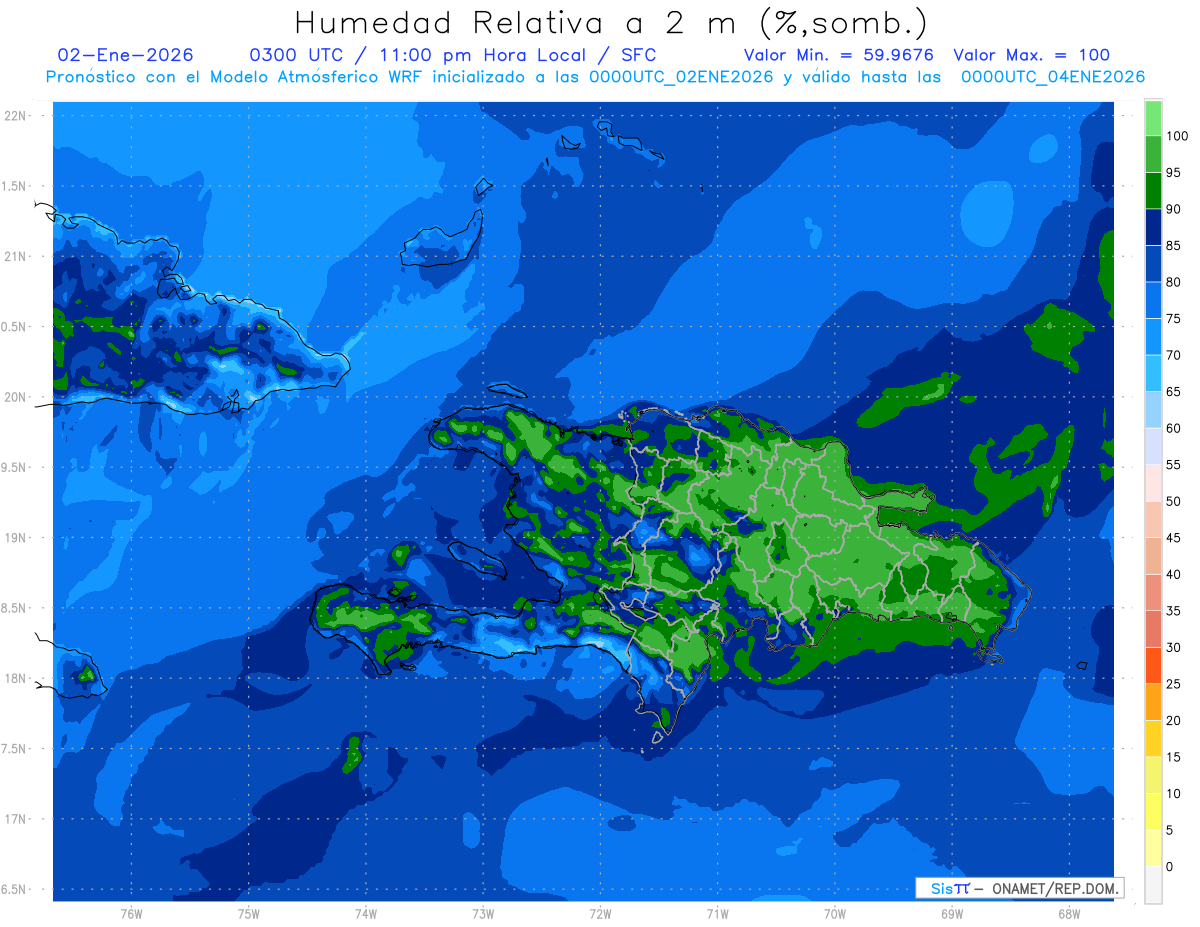The height and width of the screenshot is (927, 1200).
Task: Pick the orange swatch between 20 and 25
Action: pyautogui.click(x=1153, y=701)
